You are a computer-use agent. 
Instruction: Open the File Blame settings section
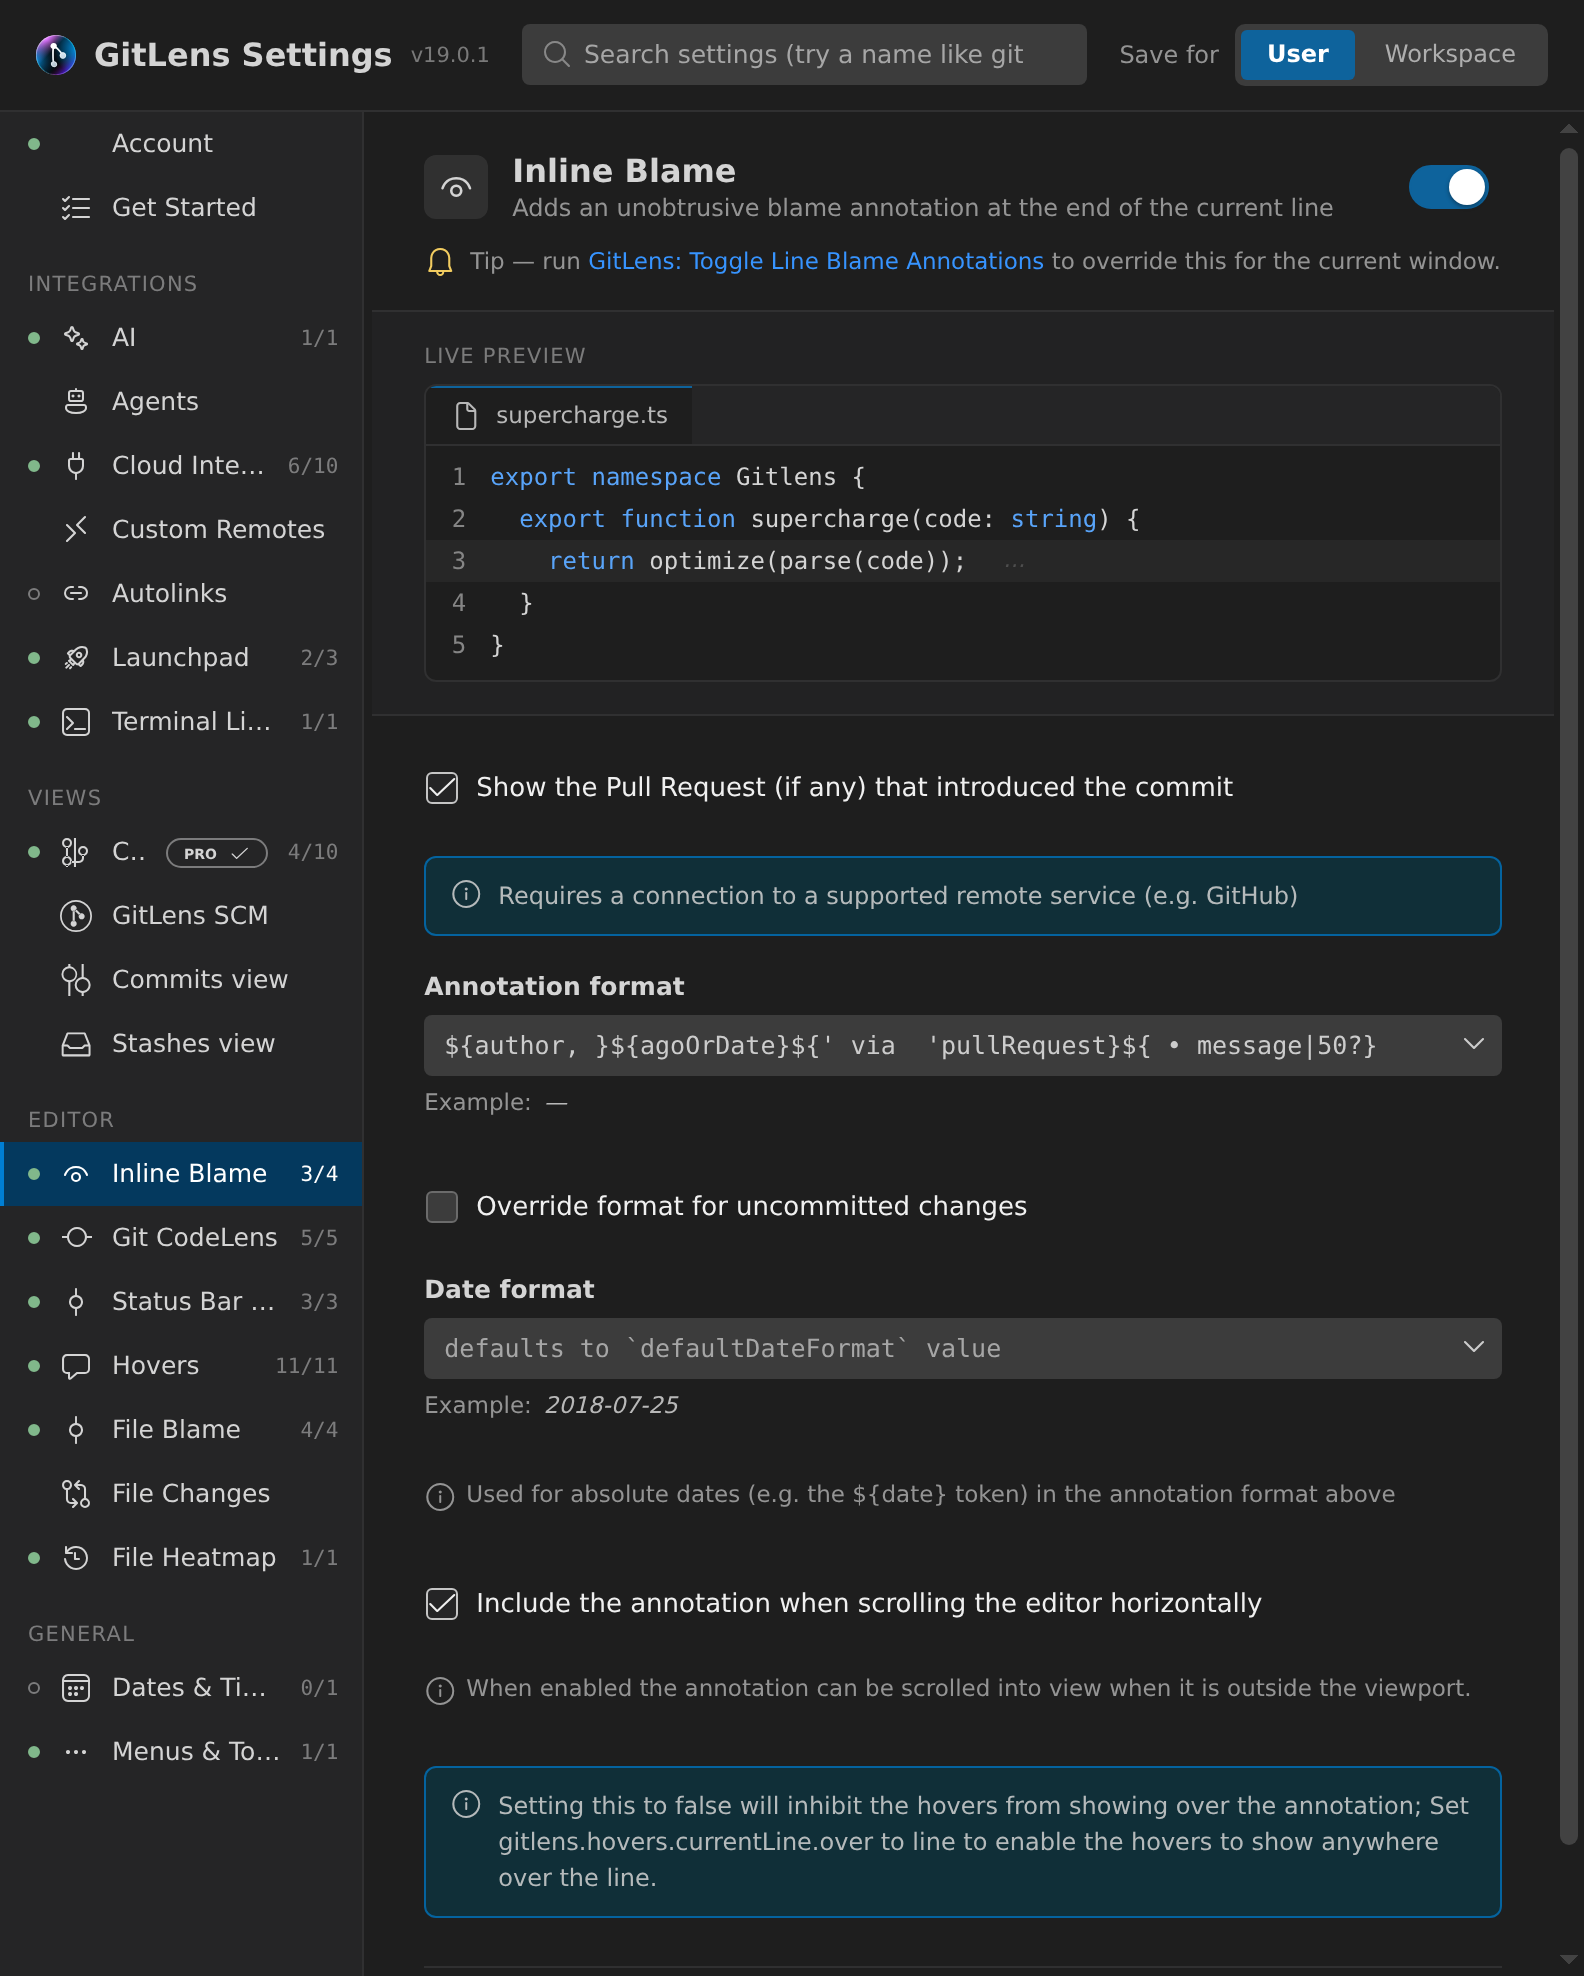[x=181, y=1430]
